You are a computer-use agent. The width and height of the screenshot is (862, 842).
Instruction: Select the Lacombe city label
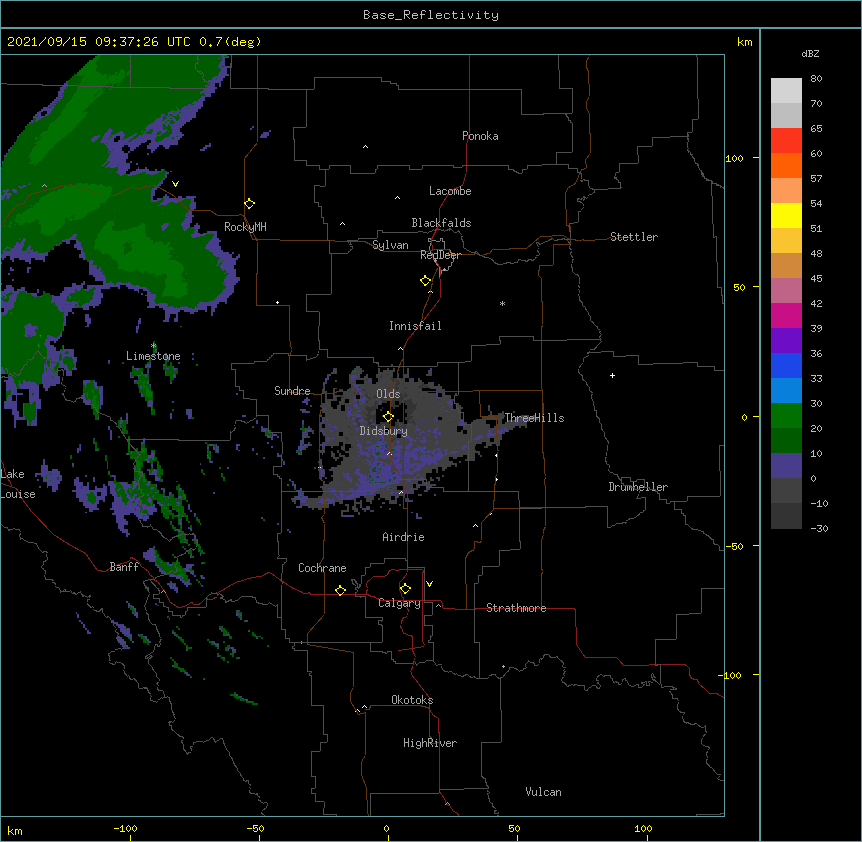(450, 191)
